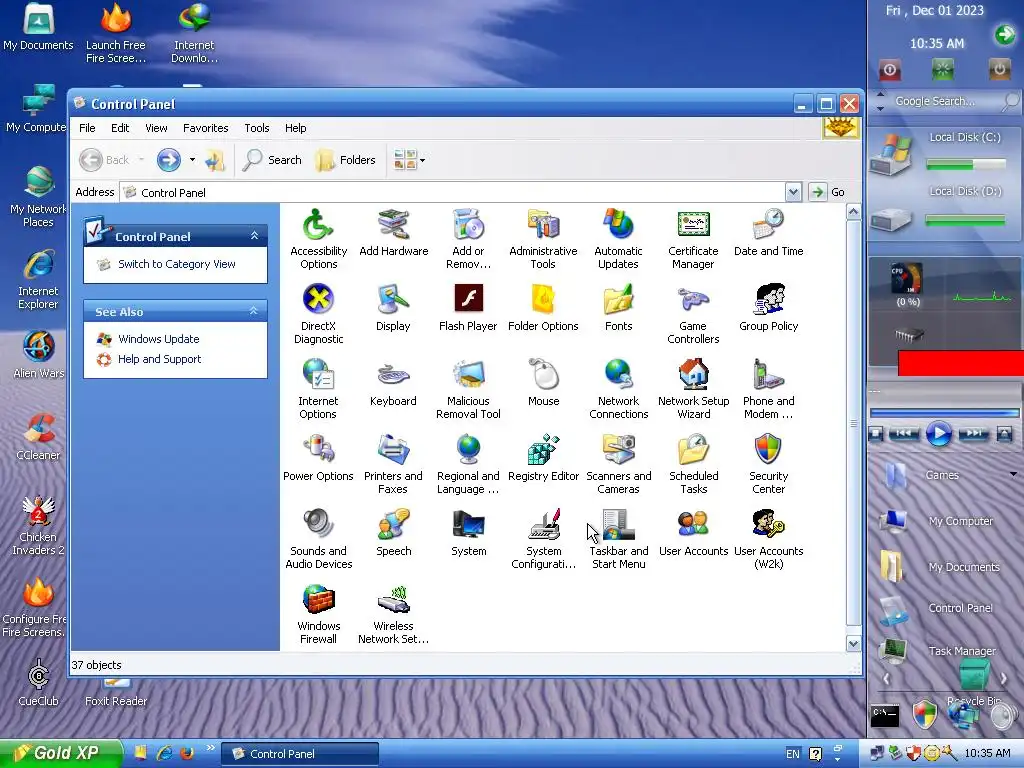The width and height of the screenshot is (1024, 768).
Task: Open Scanners and Cameras
Action: tap(618, 464)
